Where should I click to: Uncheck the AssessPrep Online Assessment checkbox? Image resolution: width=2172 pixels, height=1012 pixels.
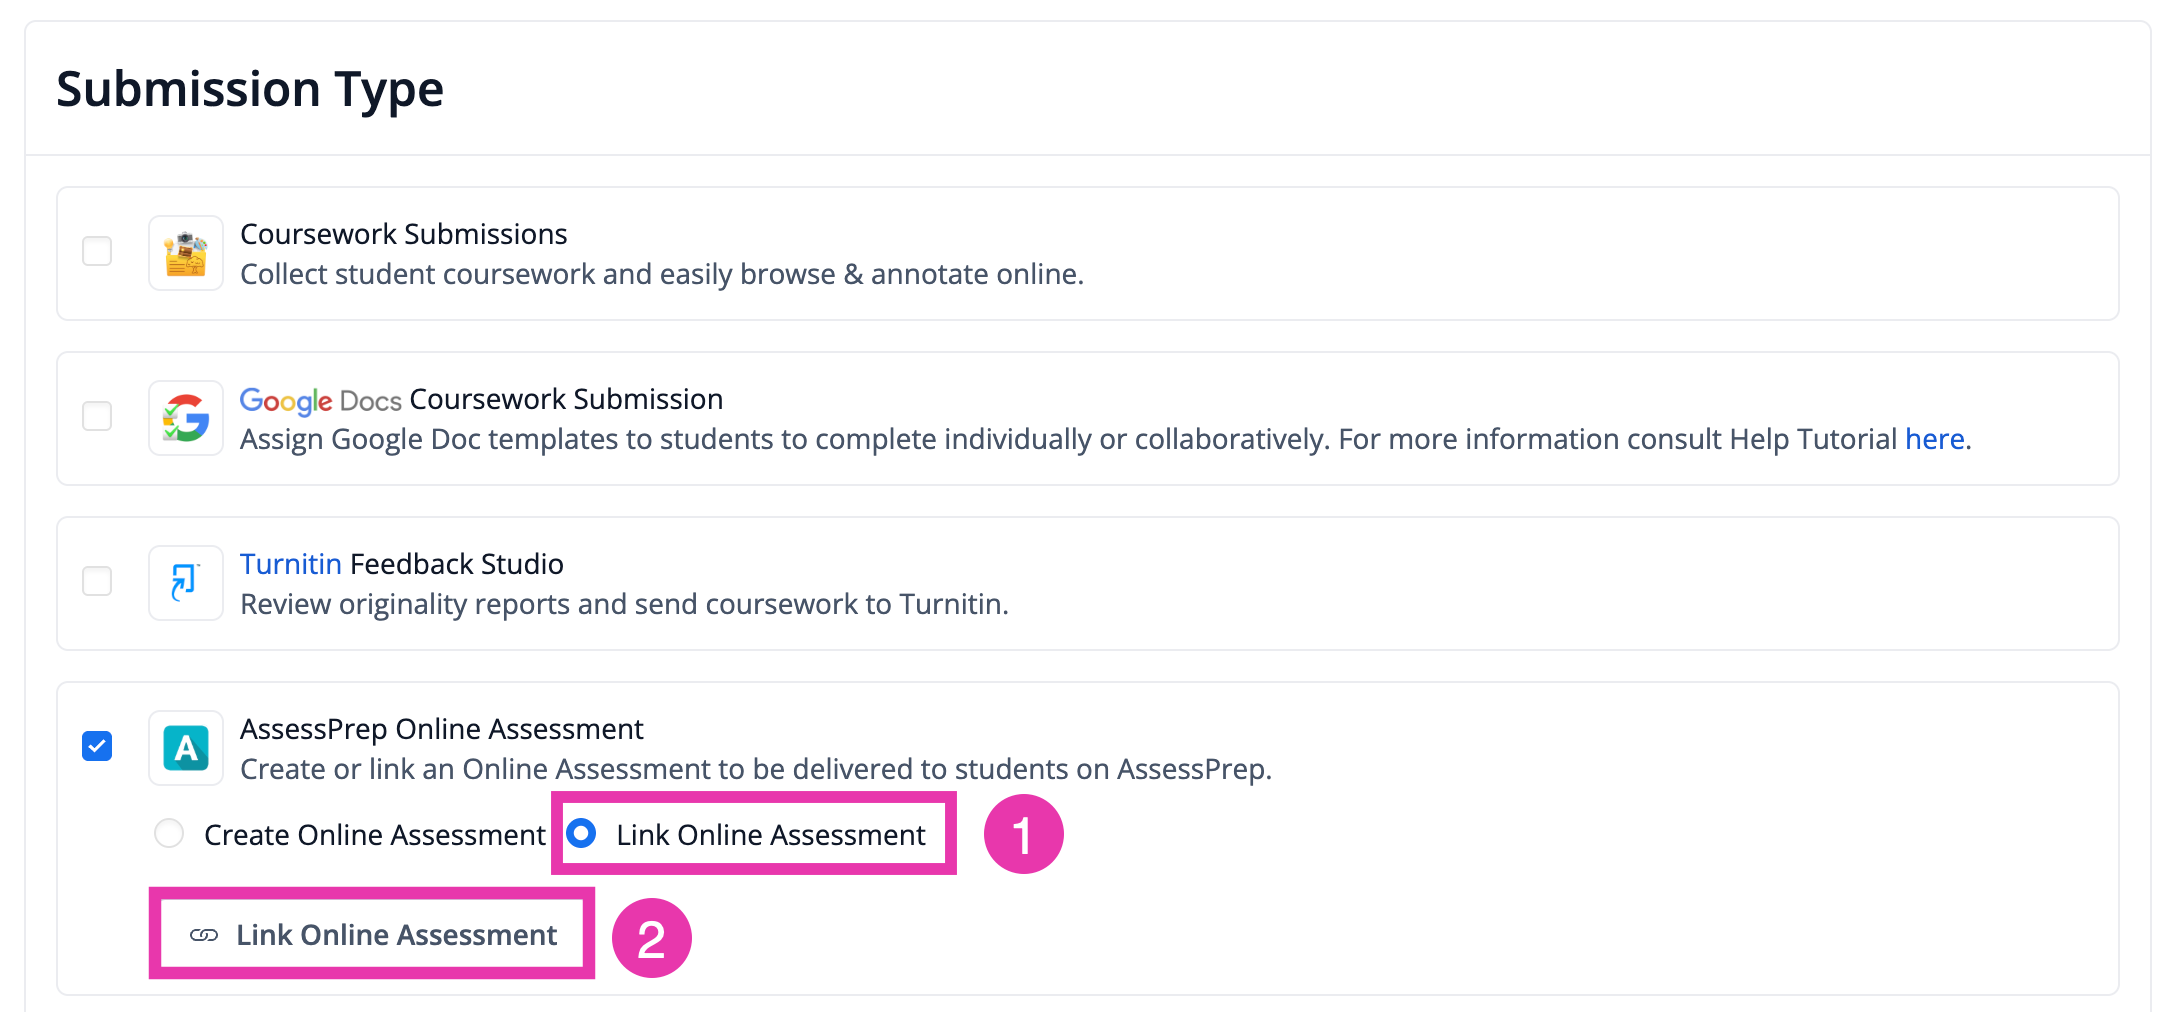click(97, 746)
